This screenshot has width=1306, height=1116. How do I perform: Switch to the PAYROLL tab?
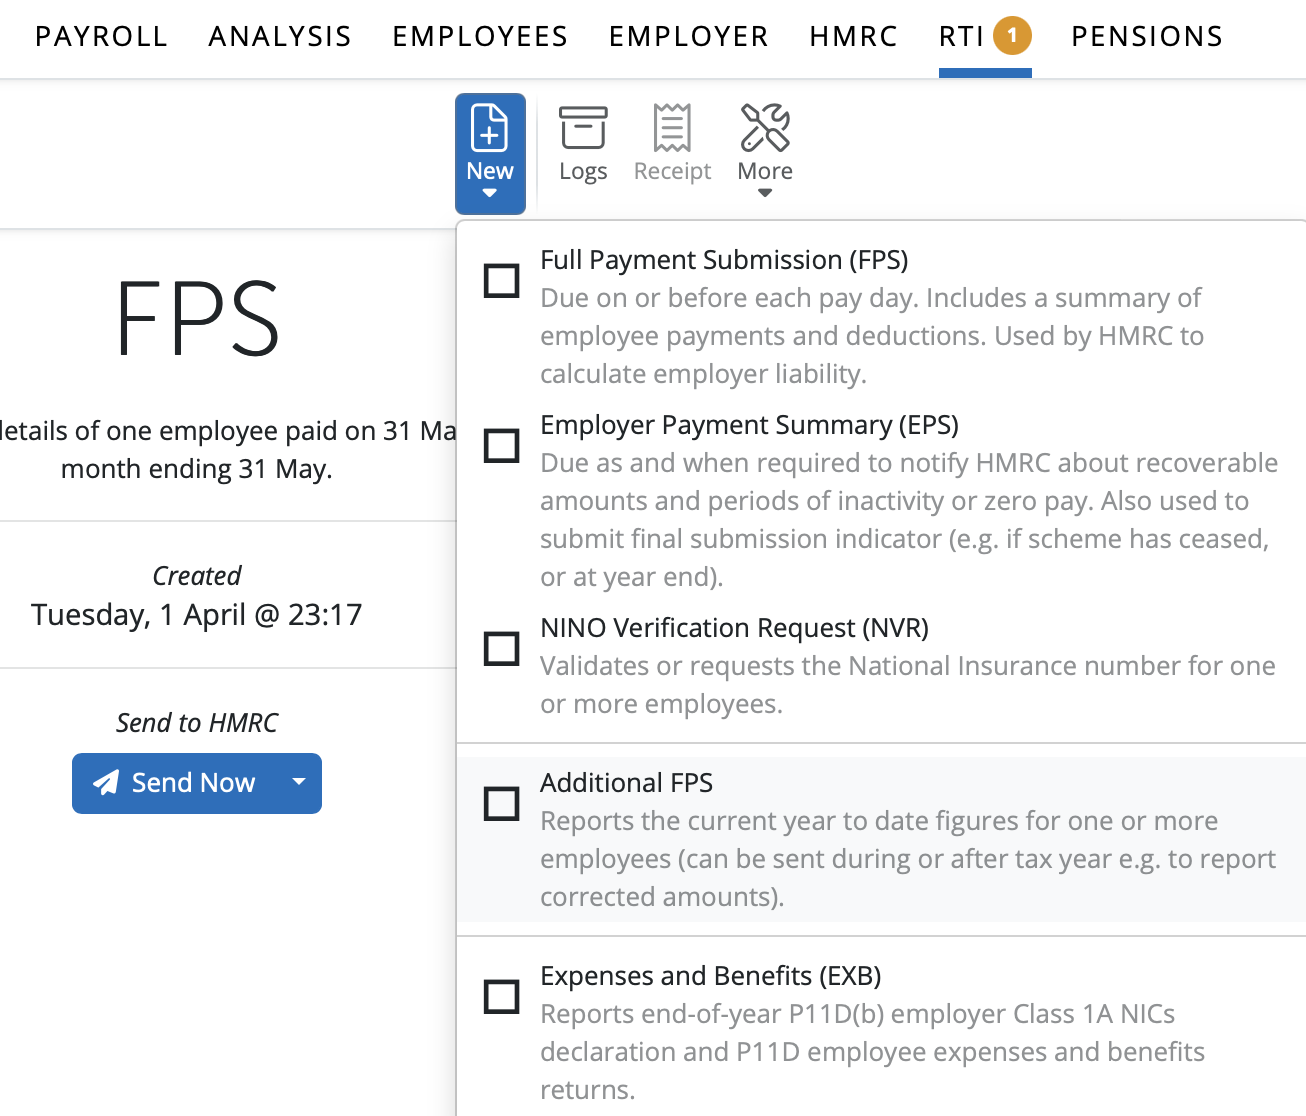[x=101, y=37]
